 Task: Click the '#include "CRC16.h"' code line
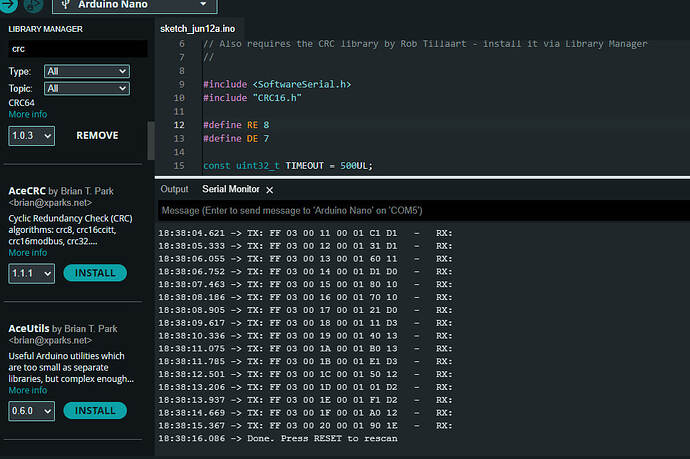tap(252, 98)
